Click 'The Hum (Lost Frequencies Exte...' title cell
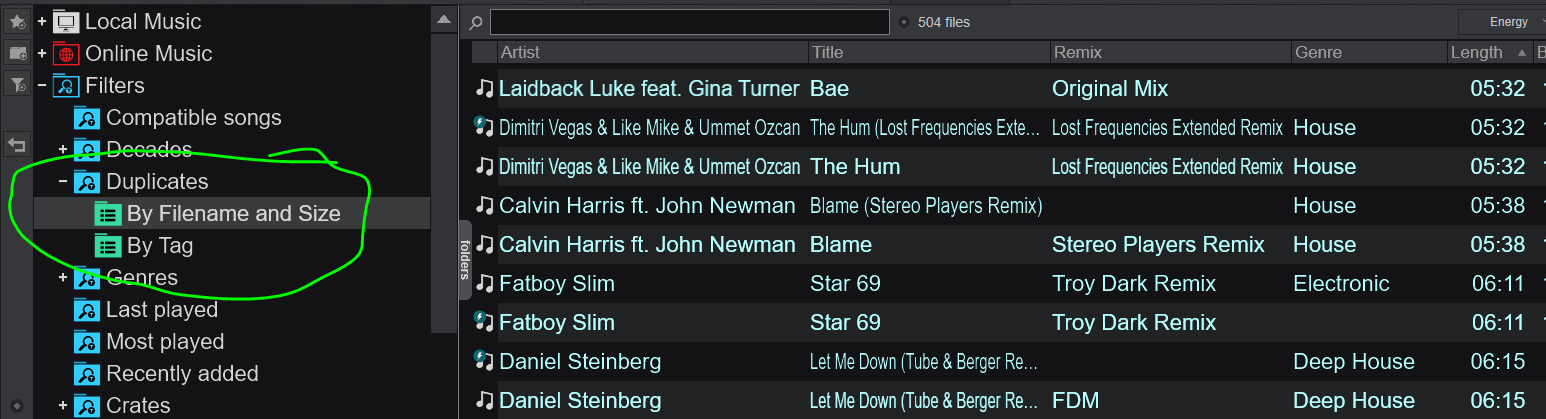Screen dimensions: 1546x419 pos(924,127)
